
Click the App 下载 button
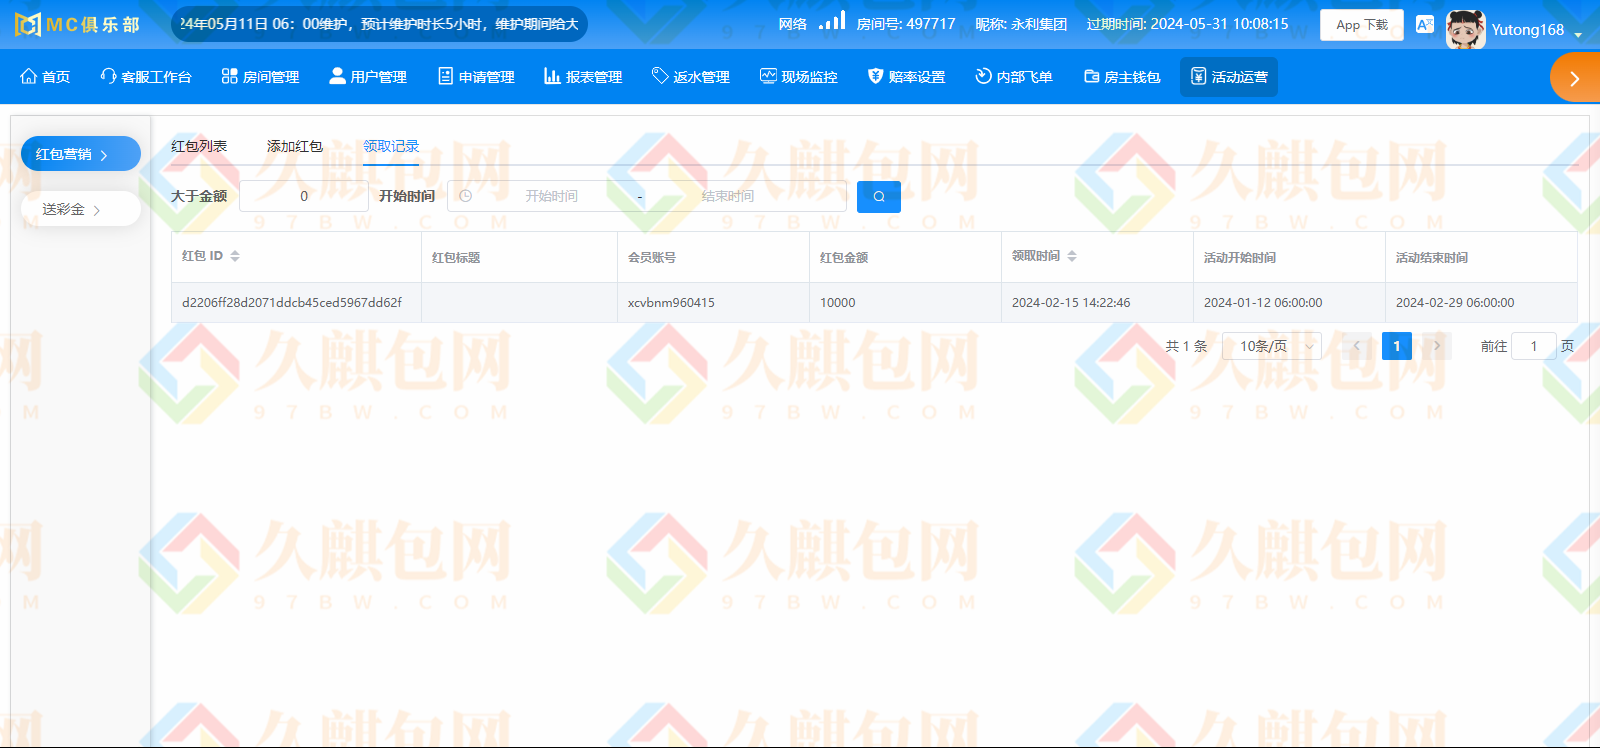[x=1361, y=25]
